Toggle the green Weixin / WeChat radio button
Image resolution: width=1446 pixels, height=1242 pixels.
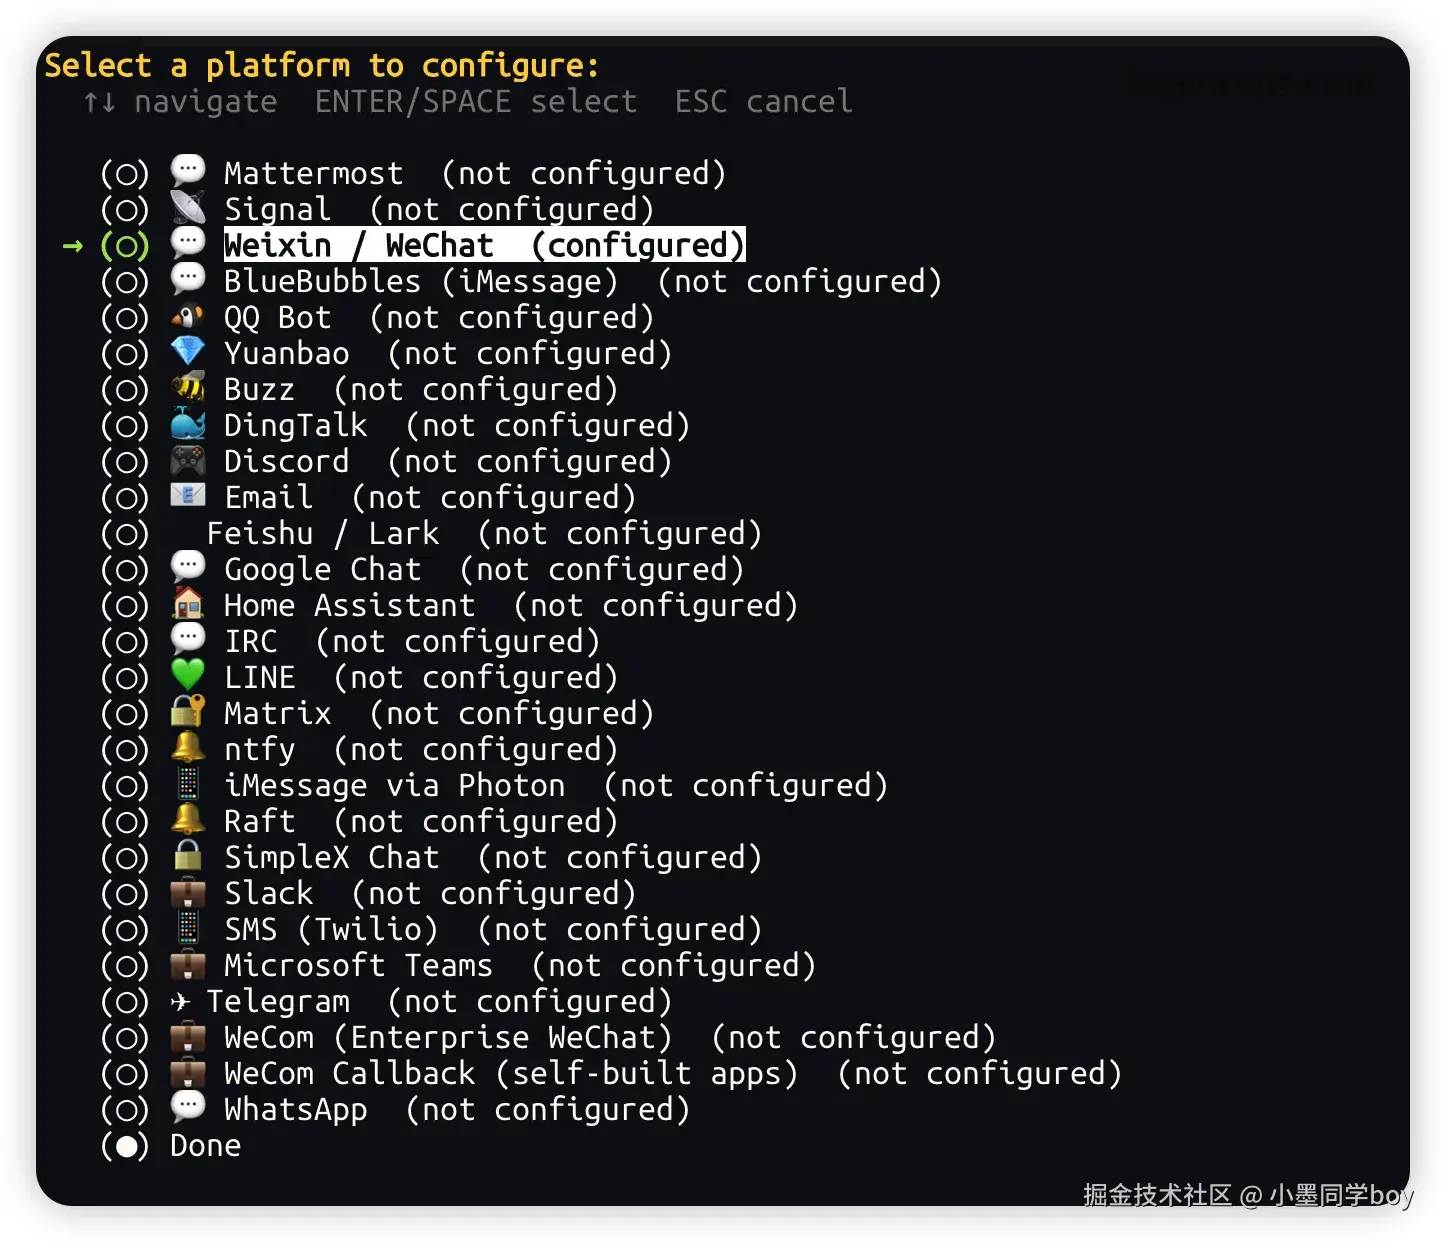pyautogui.click(x=125, y=246)
